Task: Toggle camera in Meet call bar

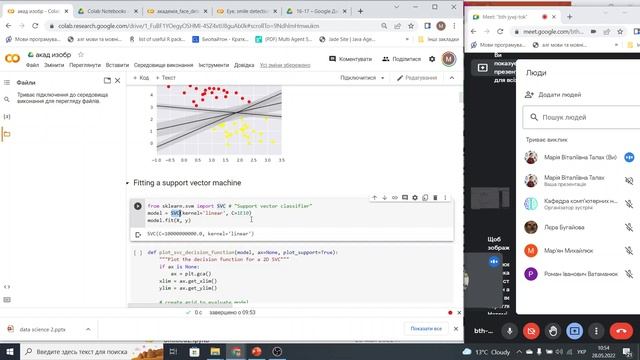Action: pos(531,331)
